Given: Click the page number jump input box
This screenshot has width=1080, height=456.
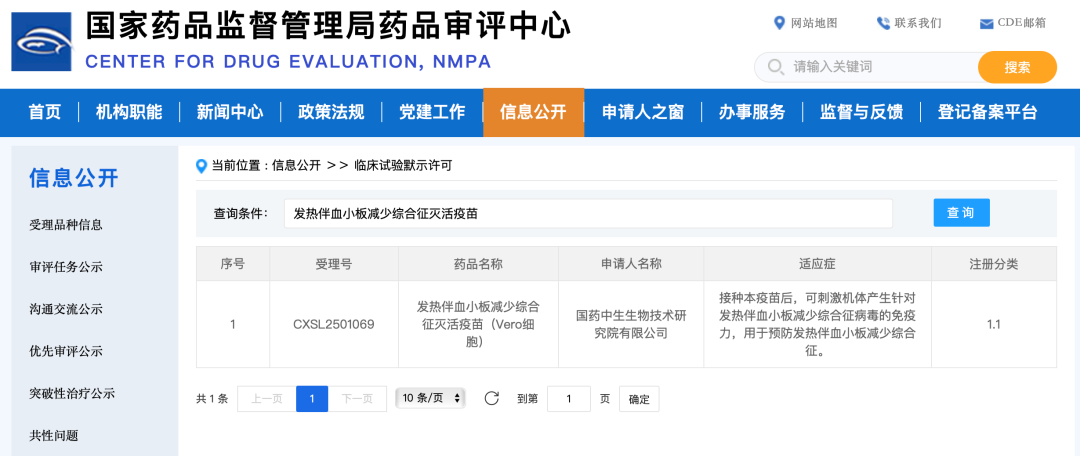Looking at the screenshot, I should [x=569, y=399].
